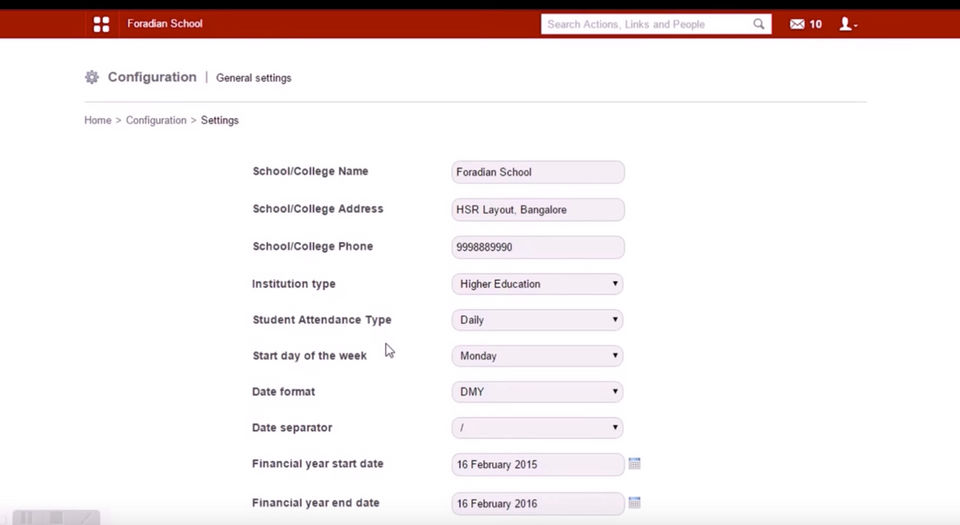Open the Date separator dropdown

pyautogui.click(x=537, y=428)
